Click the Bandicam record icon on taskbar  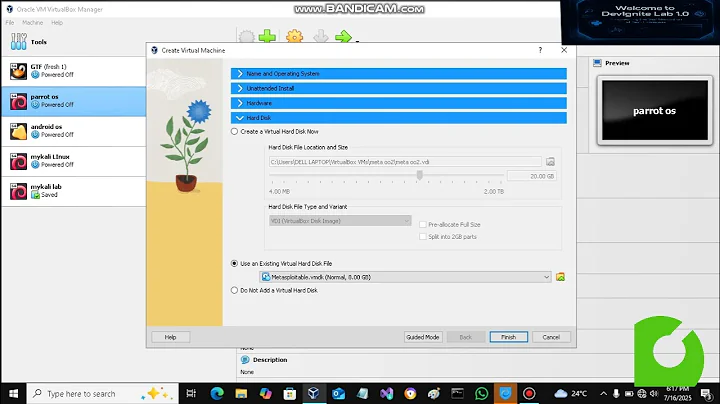point(529,393)
